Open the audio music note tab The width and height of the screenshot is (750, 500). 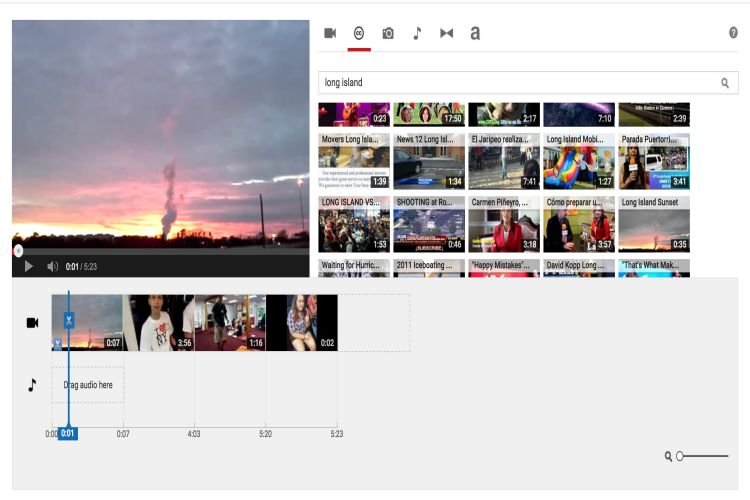(x=417, y=33)
